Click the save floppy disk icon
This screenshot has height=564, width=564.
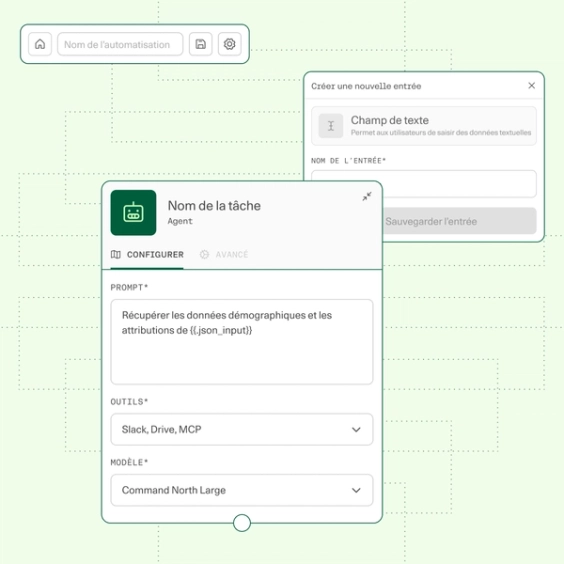pyautogui.click(x=201, y=44)
